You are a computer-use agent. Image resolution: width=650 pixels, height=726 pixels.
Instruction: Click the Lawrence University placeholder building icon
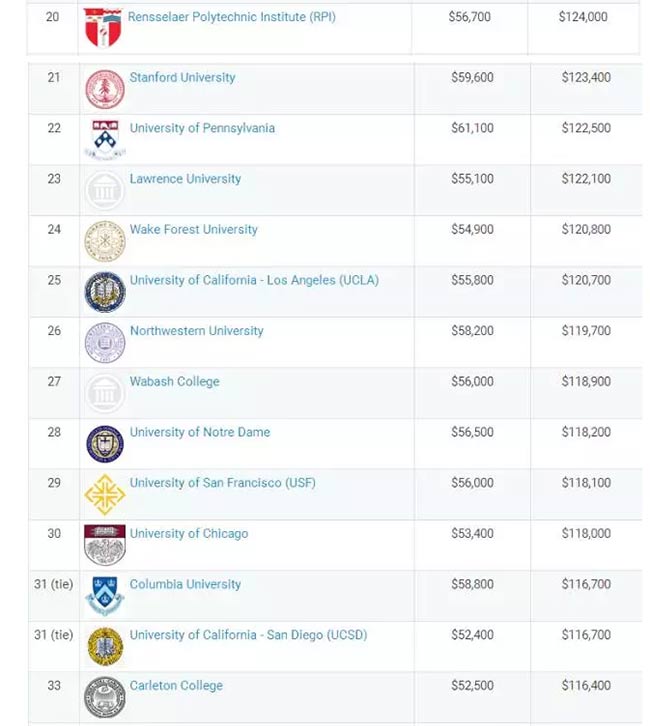[105, 190]
